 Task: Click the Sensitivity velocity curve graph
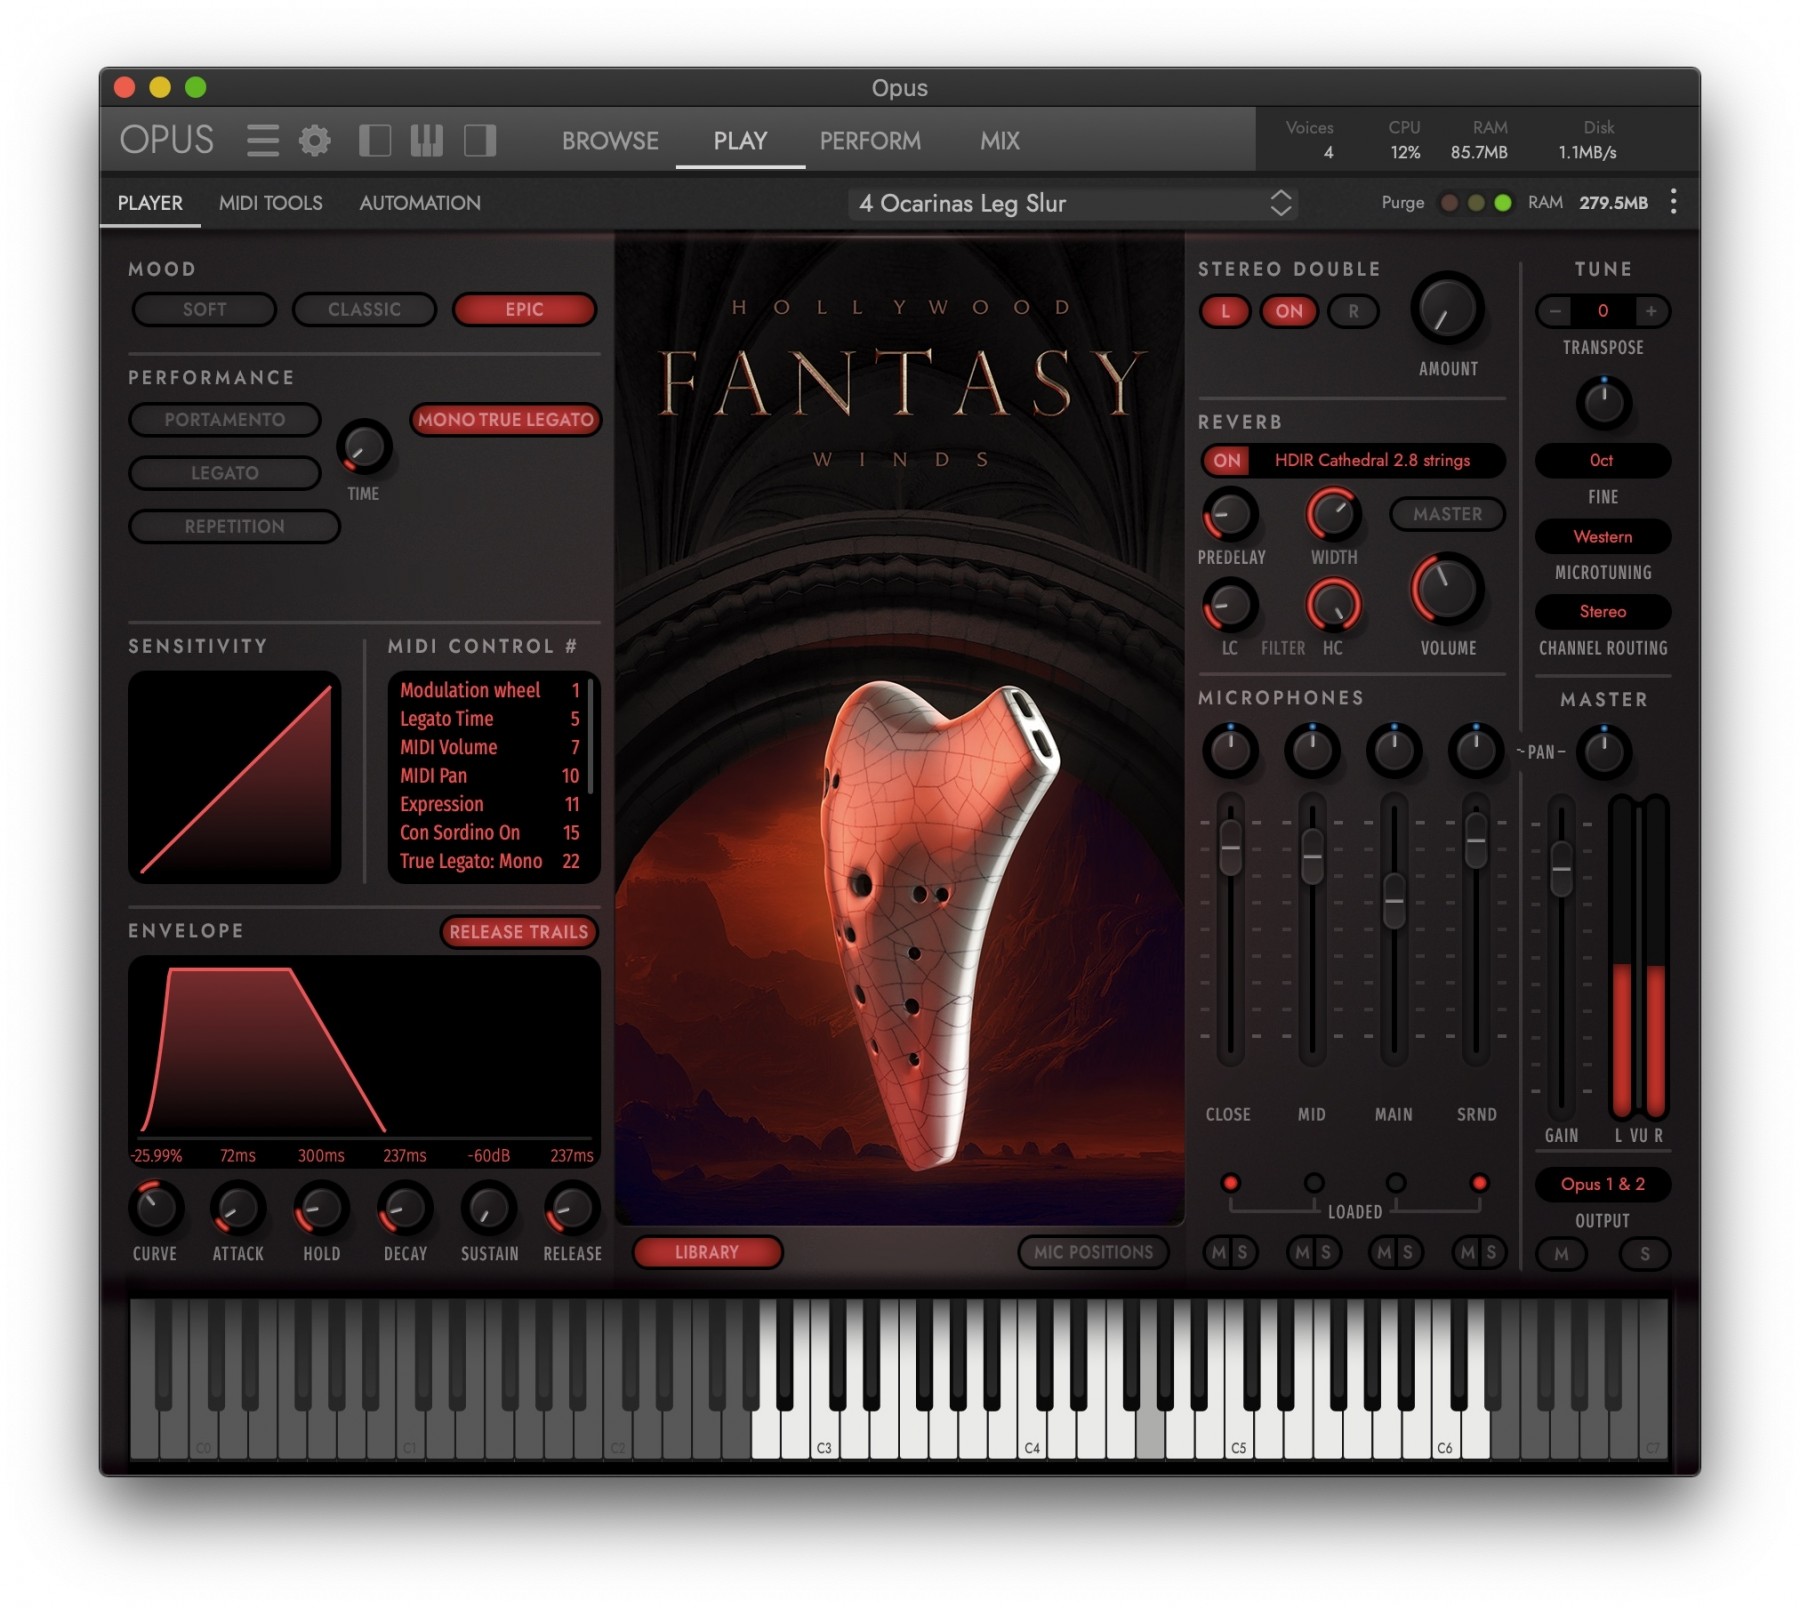click(235, 777)
